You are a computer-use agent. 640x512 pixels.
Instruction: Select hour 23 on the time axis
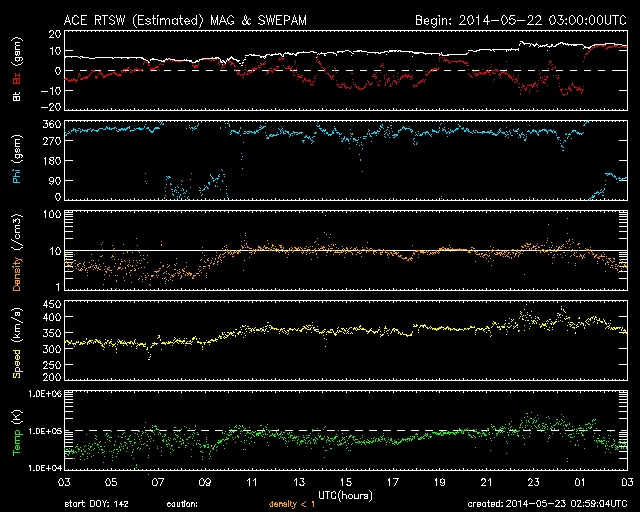point(532,483)
